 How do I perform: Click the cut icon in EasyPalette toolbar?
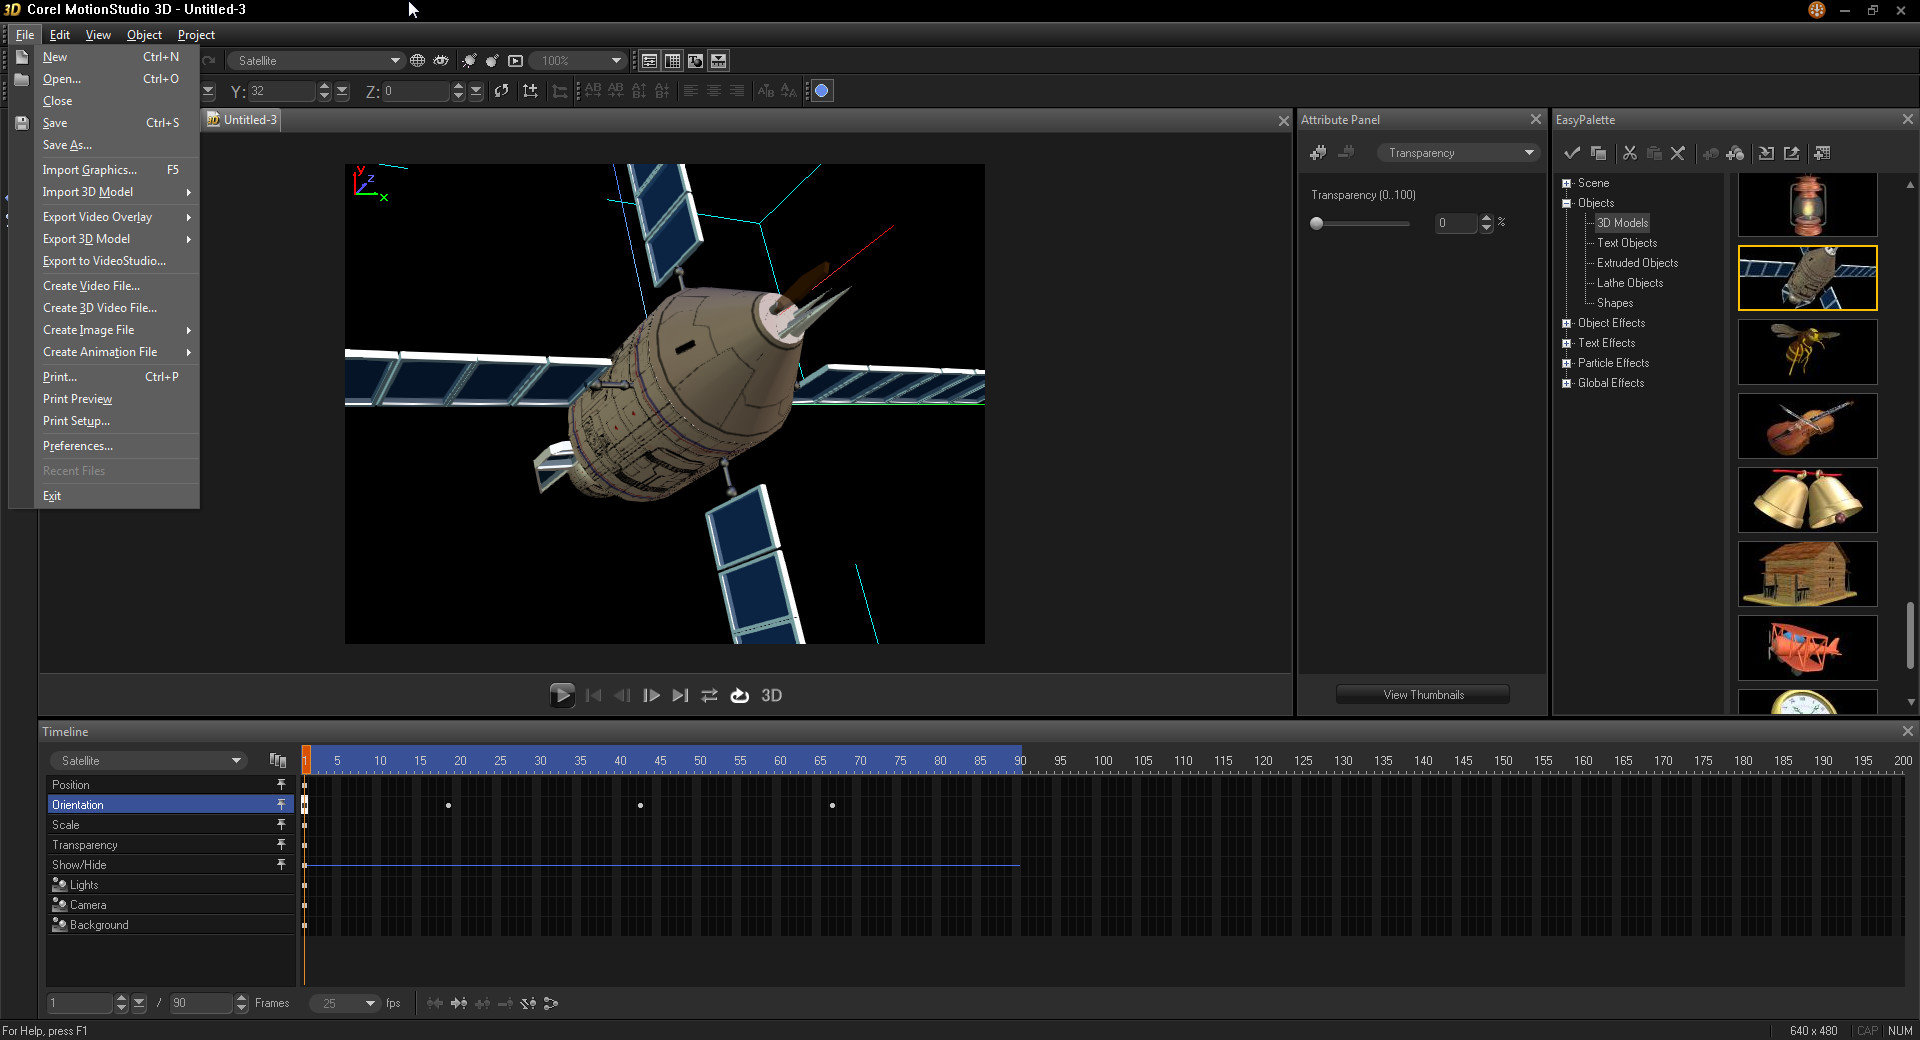(1629, 153)
